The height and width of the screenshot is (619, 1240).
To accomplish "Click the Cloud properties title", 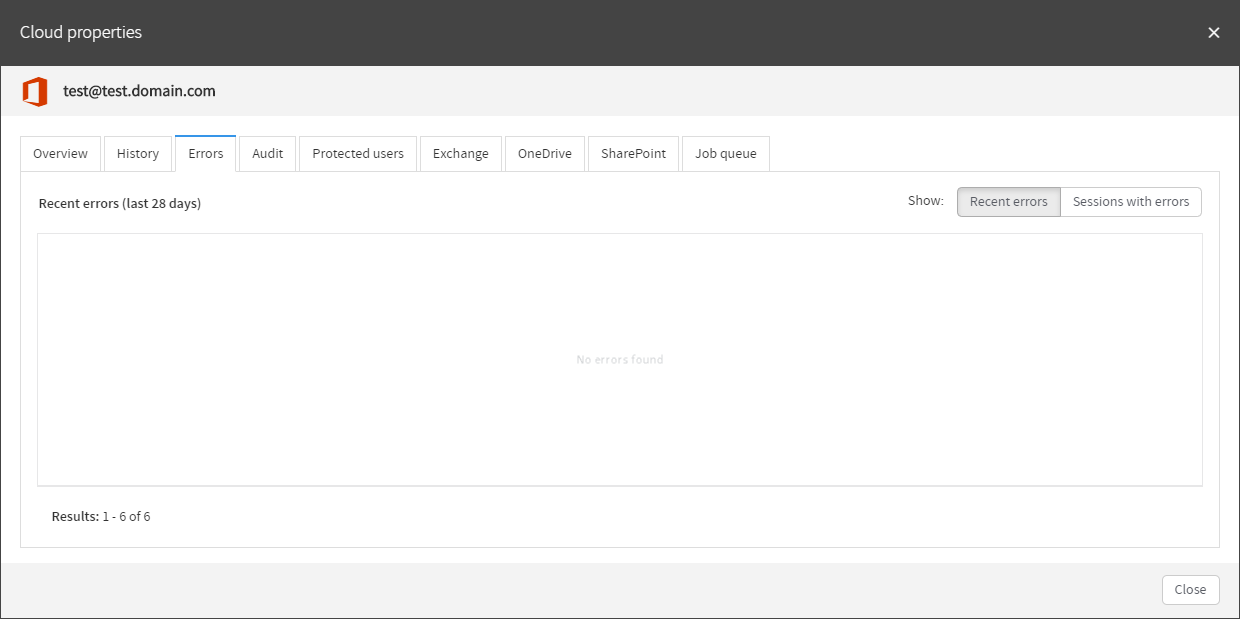I will pyautogui.click(x=81, y=33).
